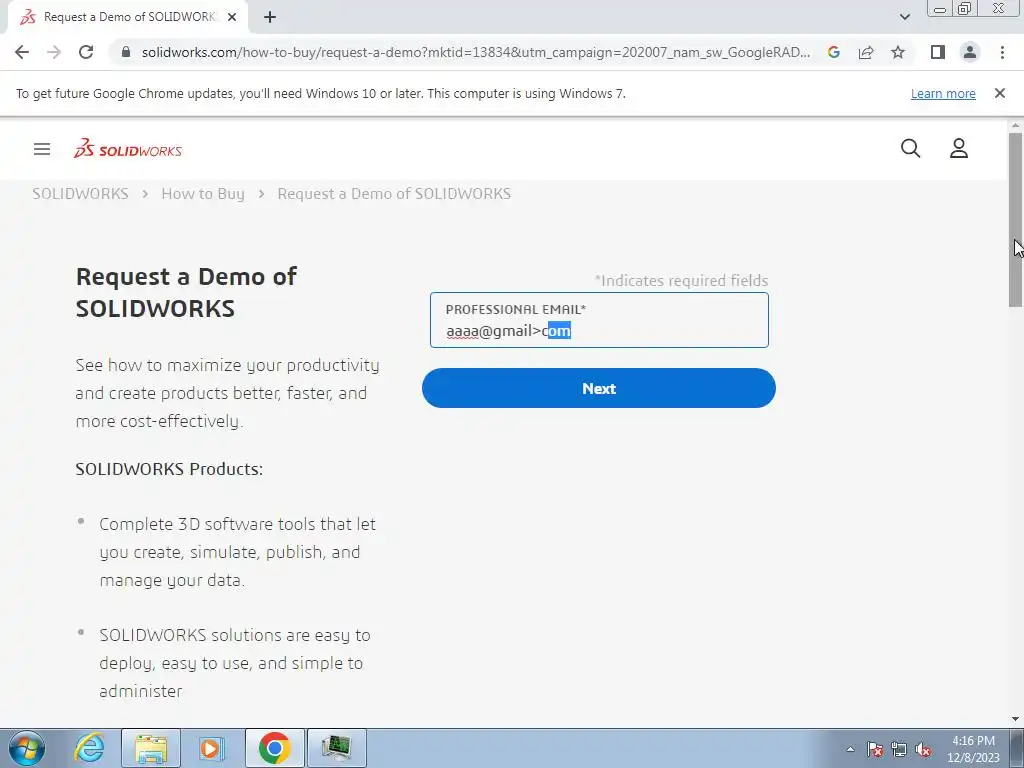Click the address bar URL

click(476, 52)
